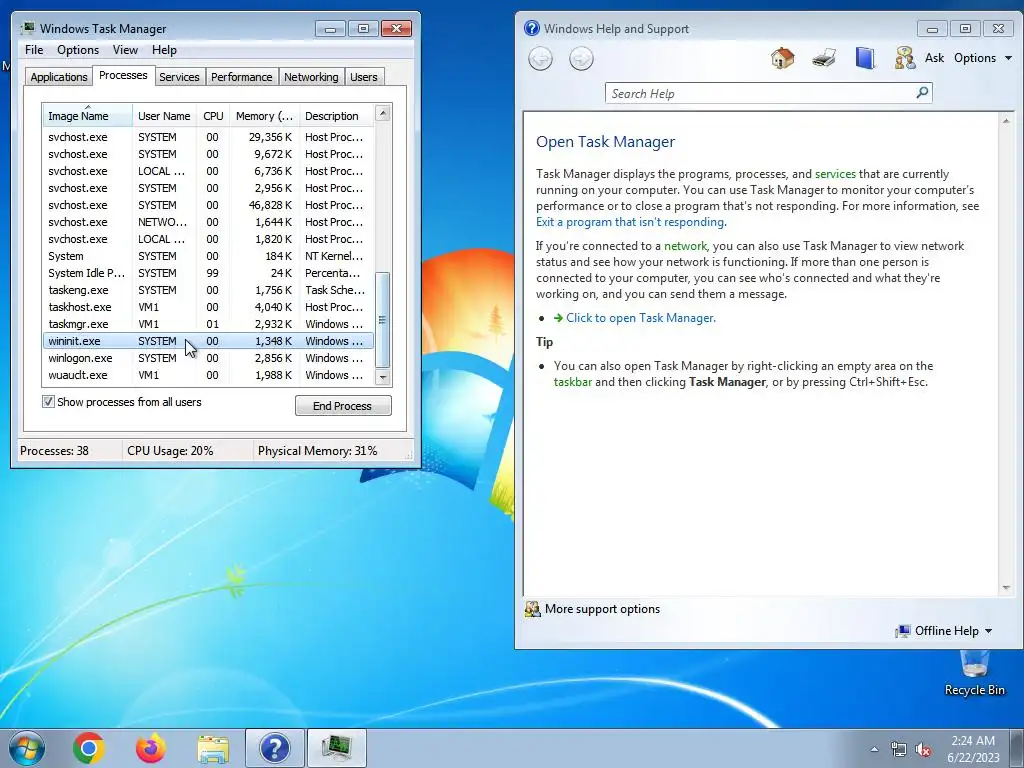
Task: Click the Ask button in Help toolbar
Action: click(x=934, y=58)
